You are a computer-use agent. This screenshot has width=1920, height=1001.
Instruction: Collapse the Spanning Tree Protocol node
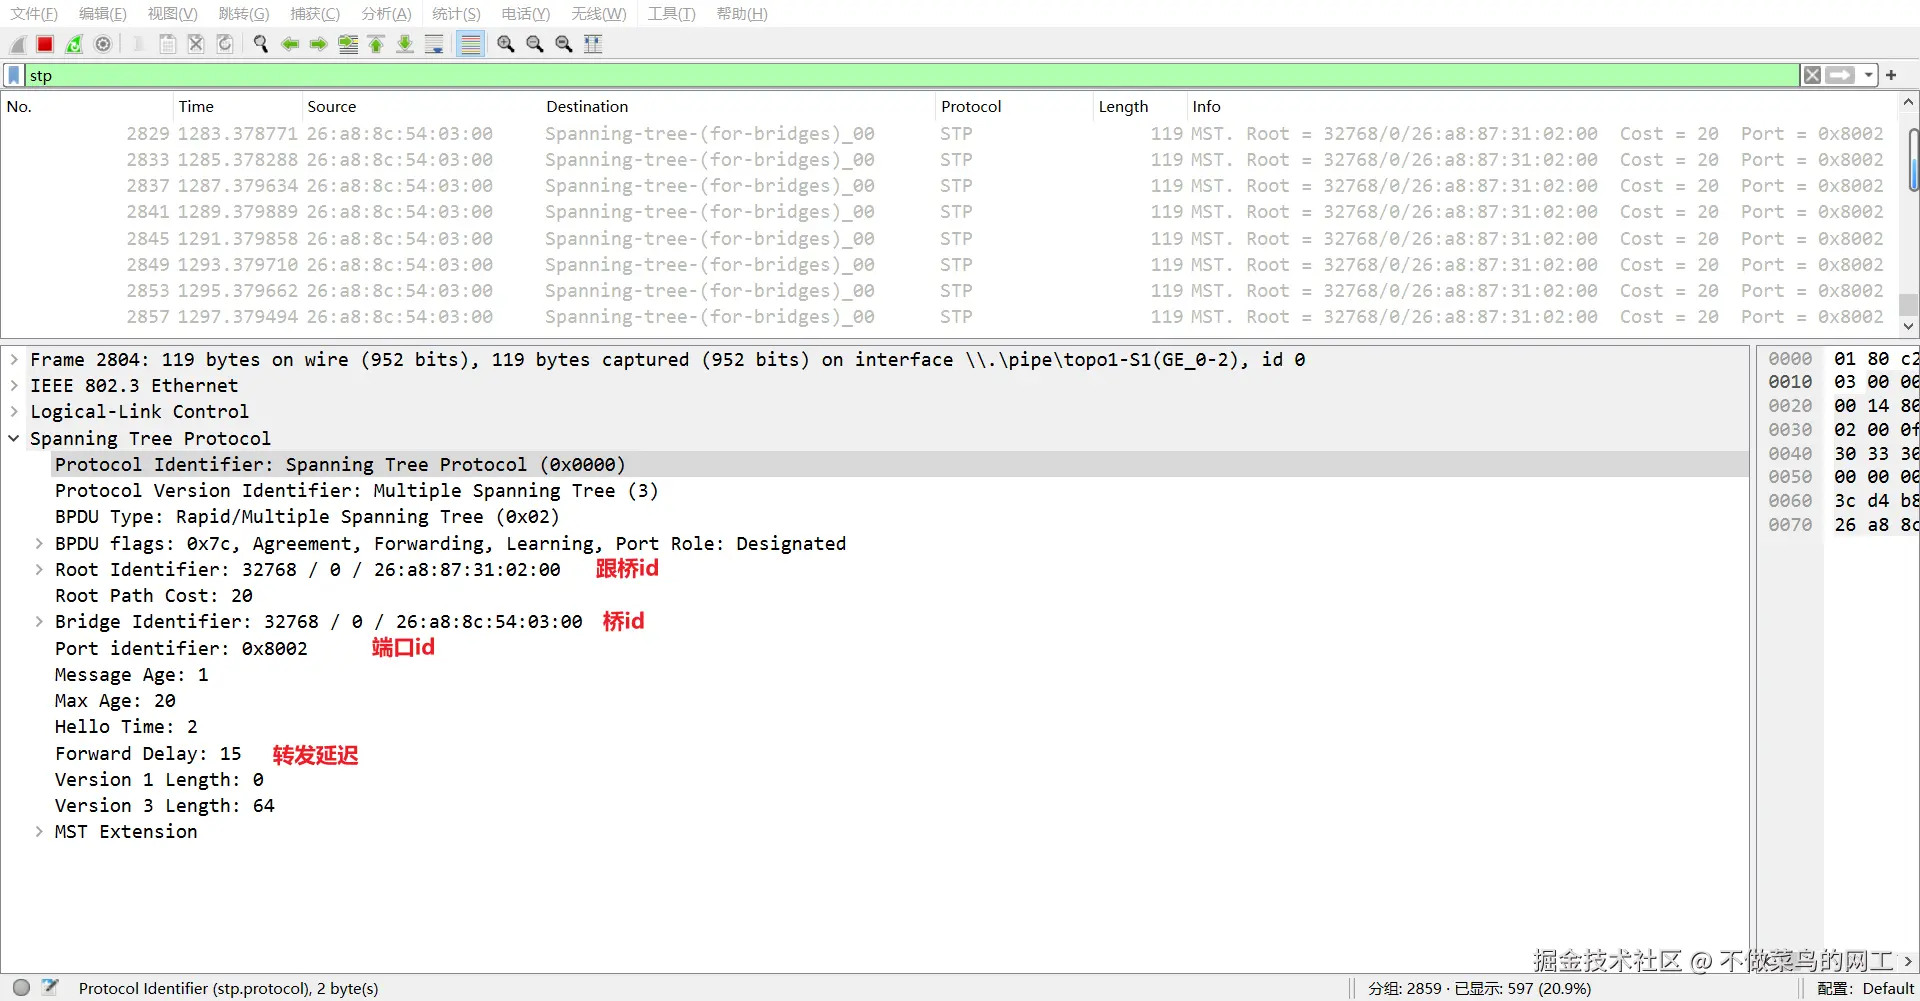coord(14,438)
